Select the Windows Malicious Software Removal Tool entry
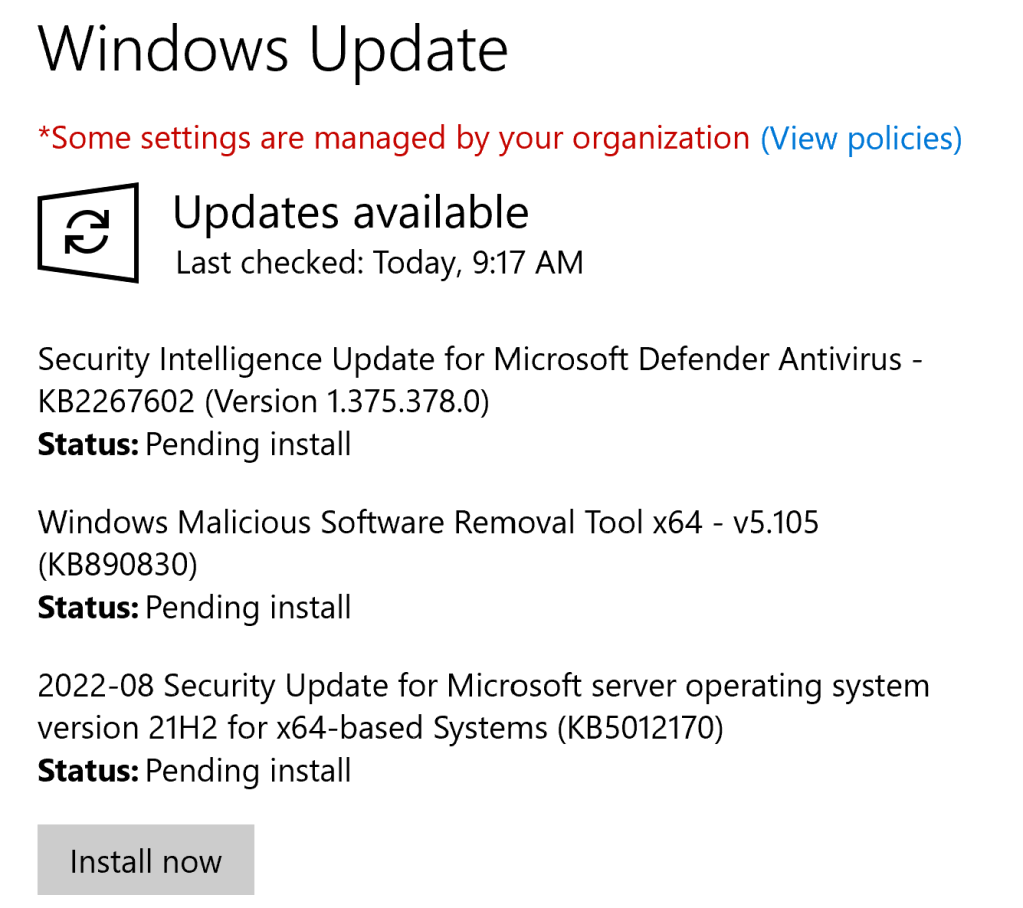Screen dimensions: 1023x908 (370, 522)
